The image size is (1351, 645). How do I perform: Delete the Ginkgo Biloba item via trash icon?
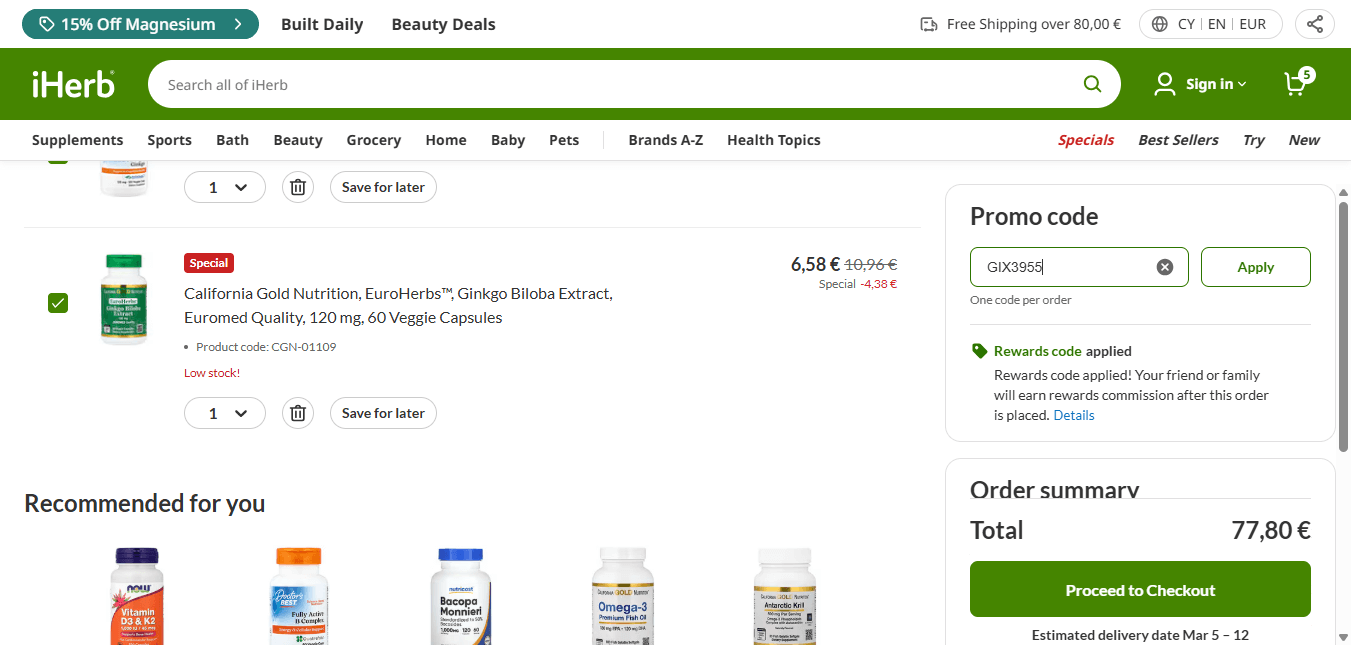[297, 412]
